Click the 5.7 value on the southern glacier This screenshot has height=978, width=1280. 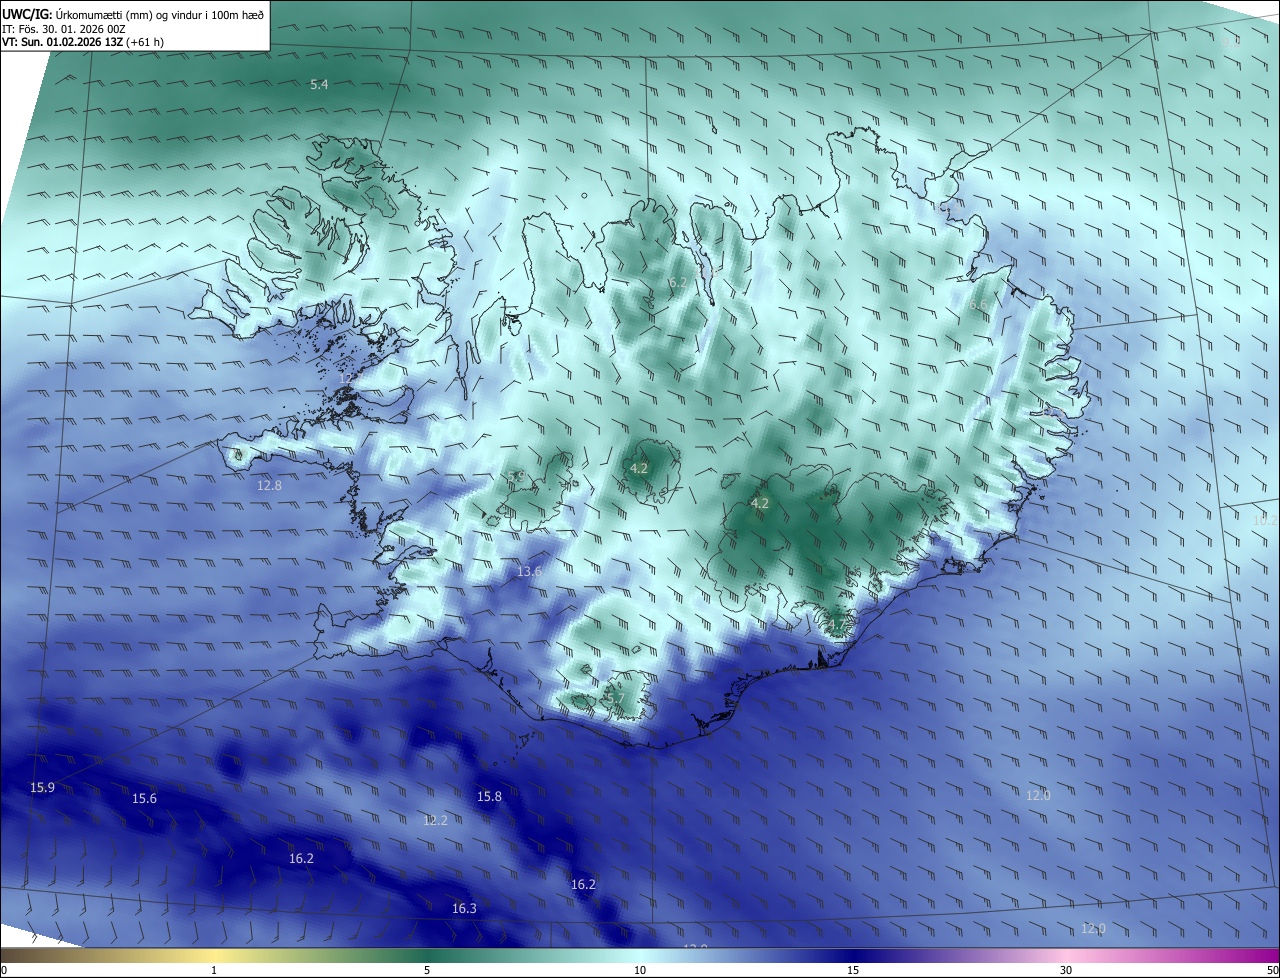[615, 698]
